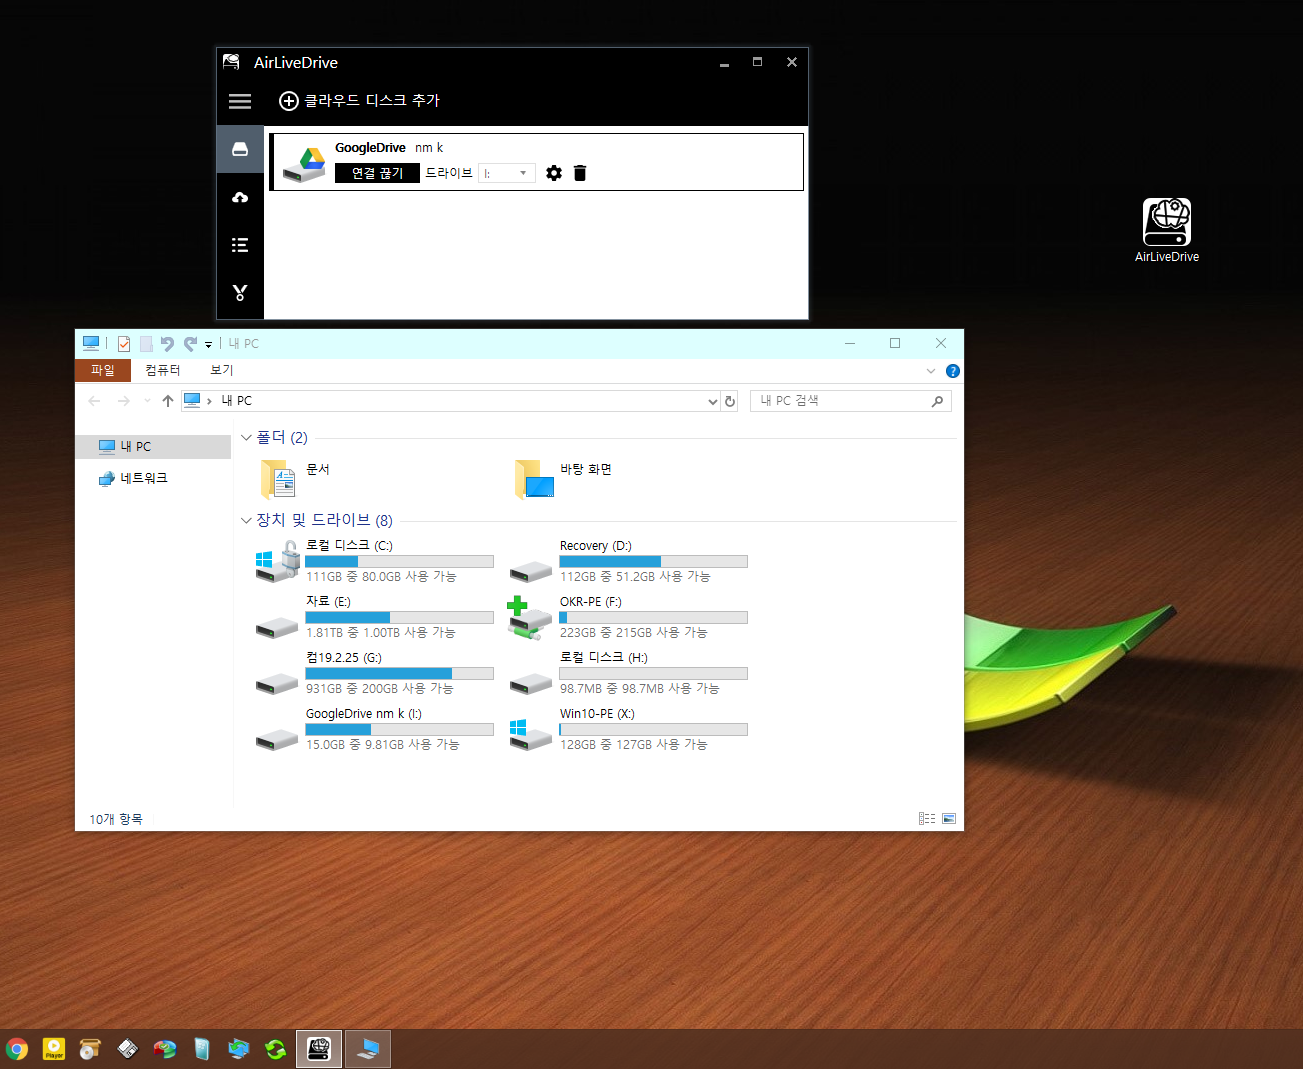Viewport: 1303px width, 1069px height.
Task: Click New folder icon in Explorer quick access toolbar
Action: [x=146, y=344]
